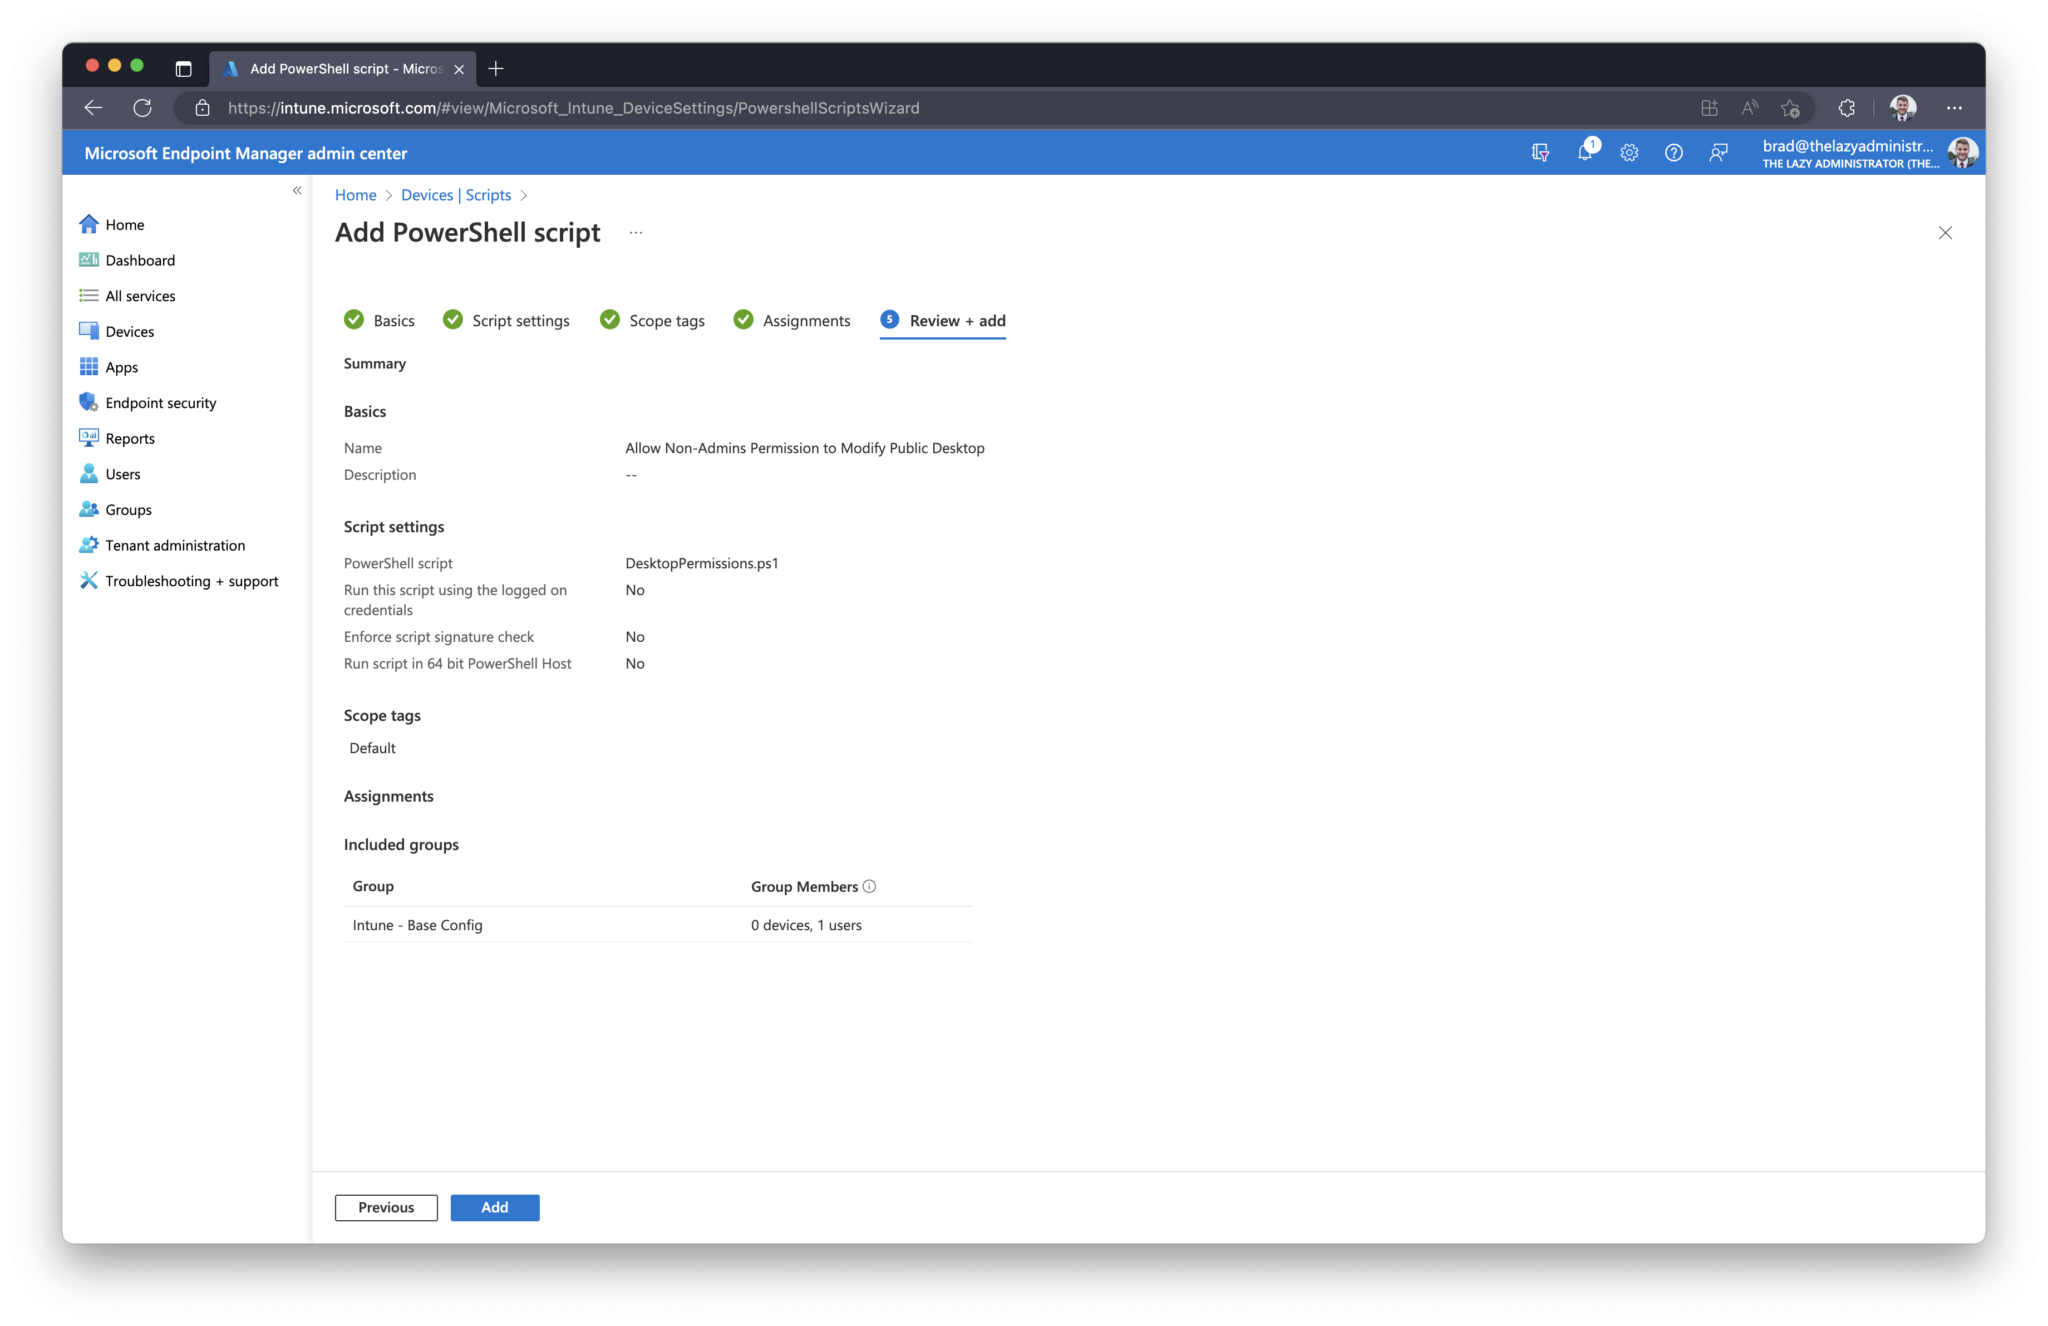Go to the Script settings step

click(x=506, y=320)
